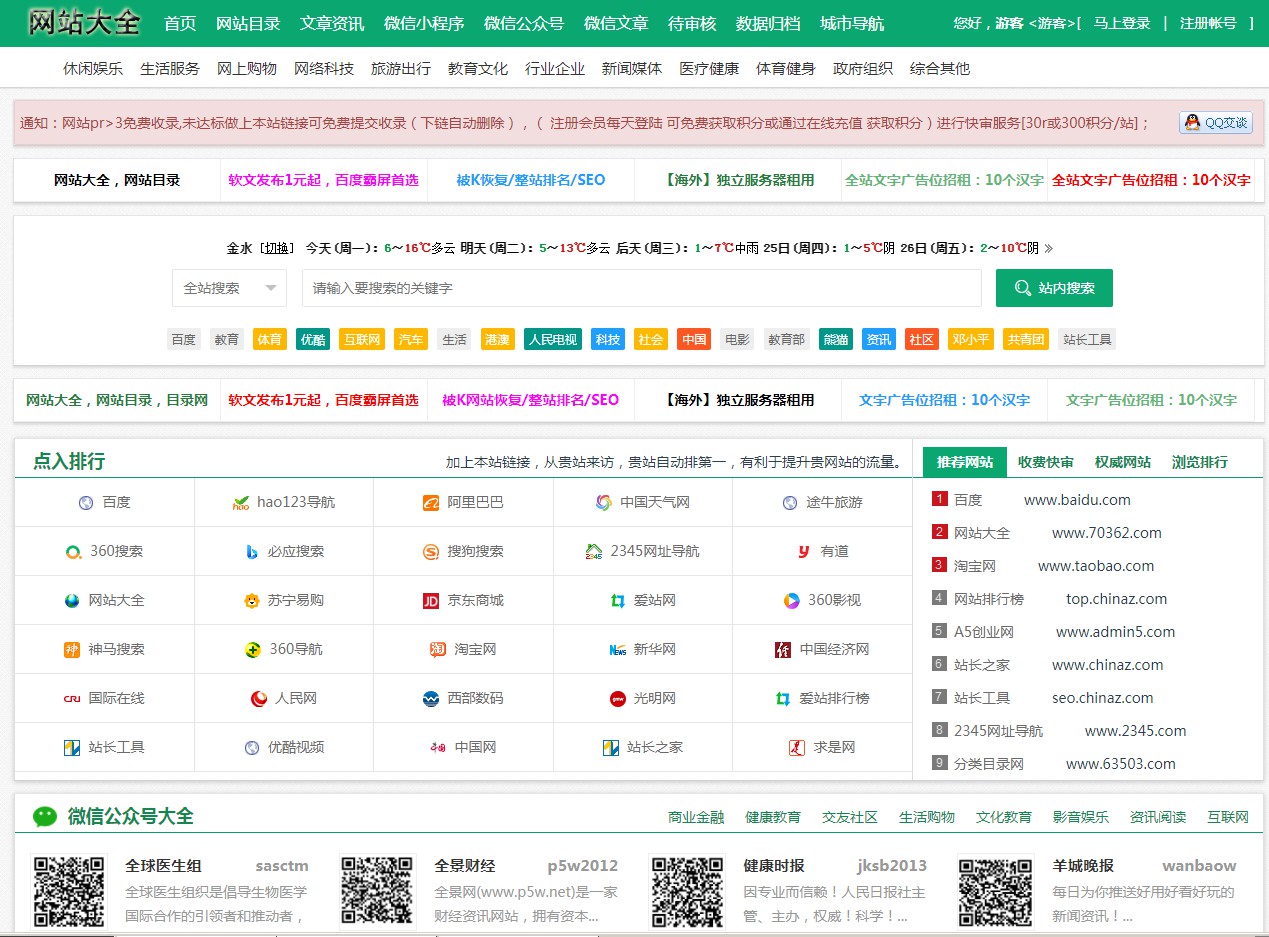Click the 360影视 colorful play icon
Image resolution: width=1269 pixels, height=937 pixels.
coord(791,601)
